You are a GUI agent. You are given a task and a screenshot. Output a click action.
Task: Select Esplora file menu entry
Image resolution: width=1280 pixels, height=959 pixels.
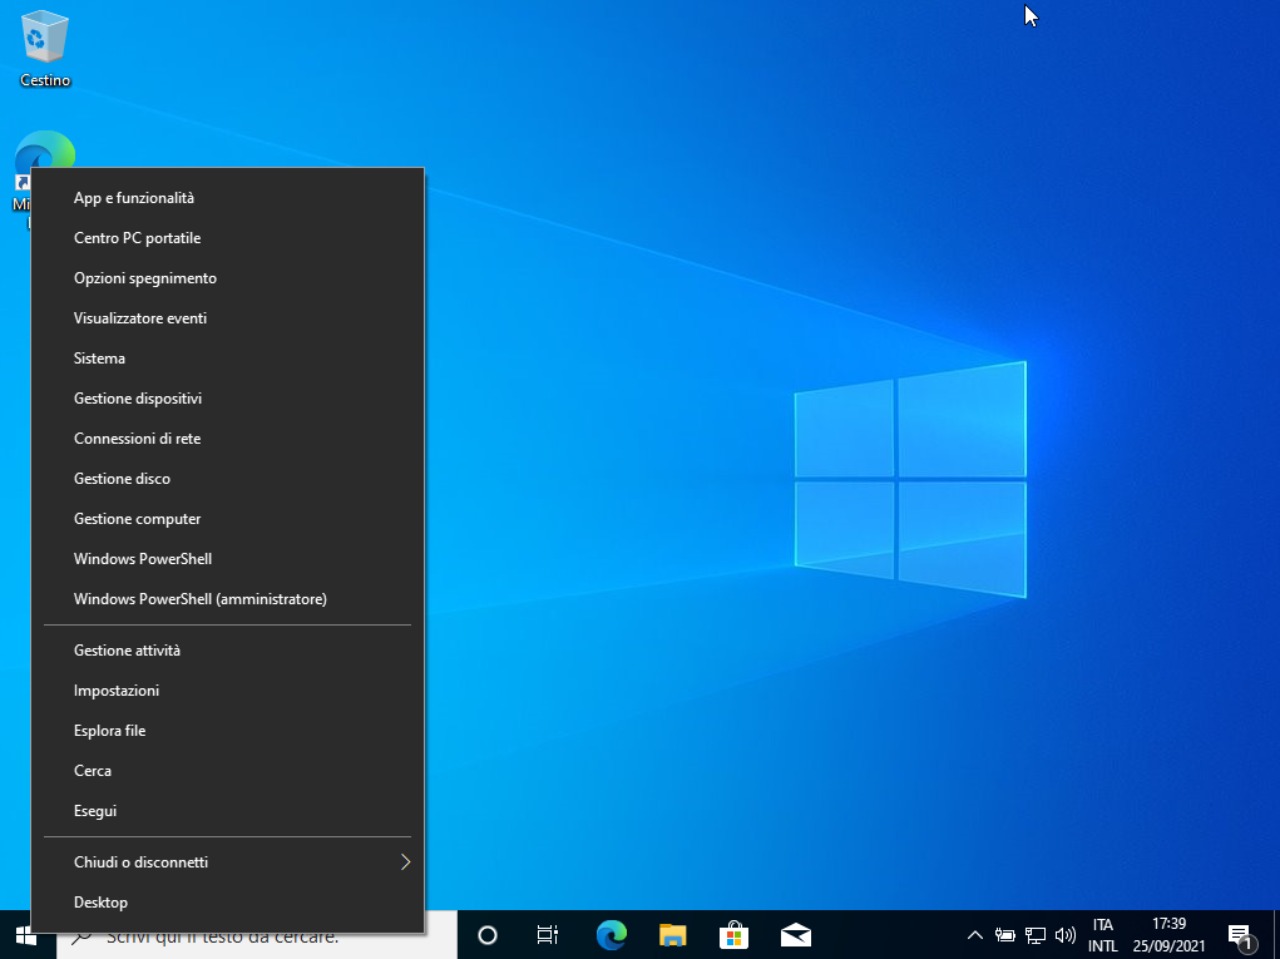[x=228, y=730]
